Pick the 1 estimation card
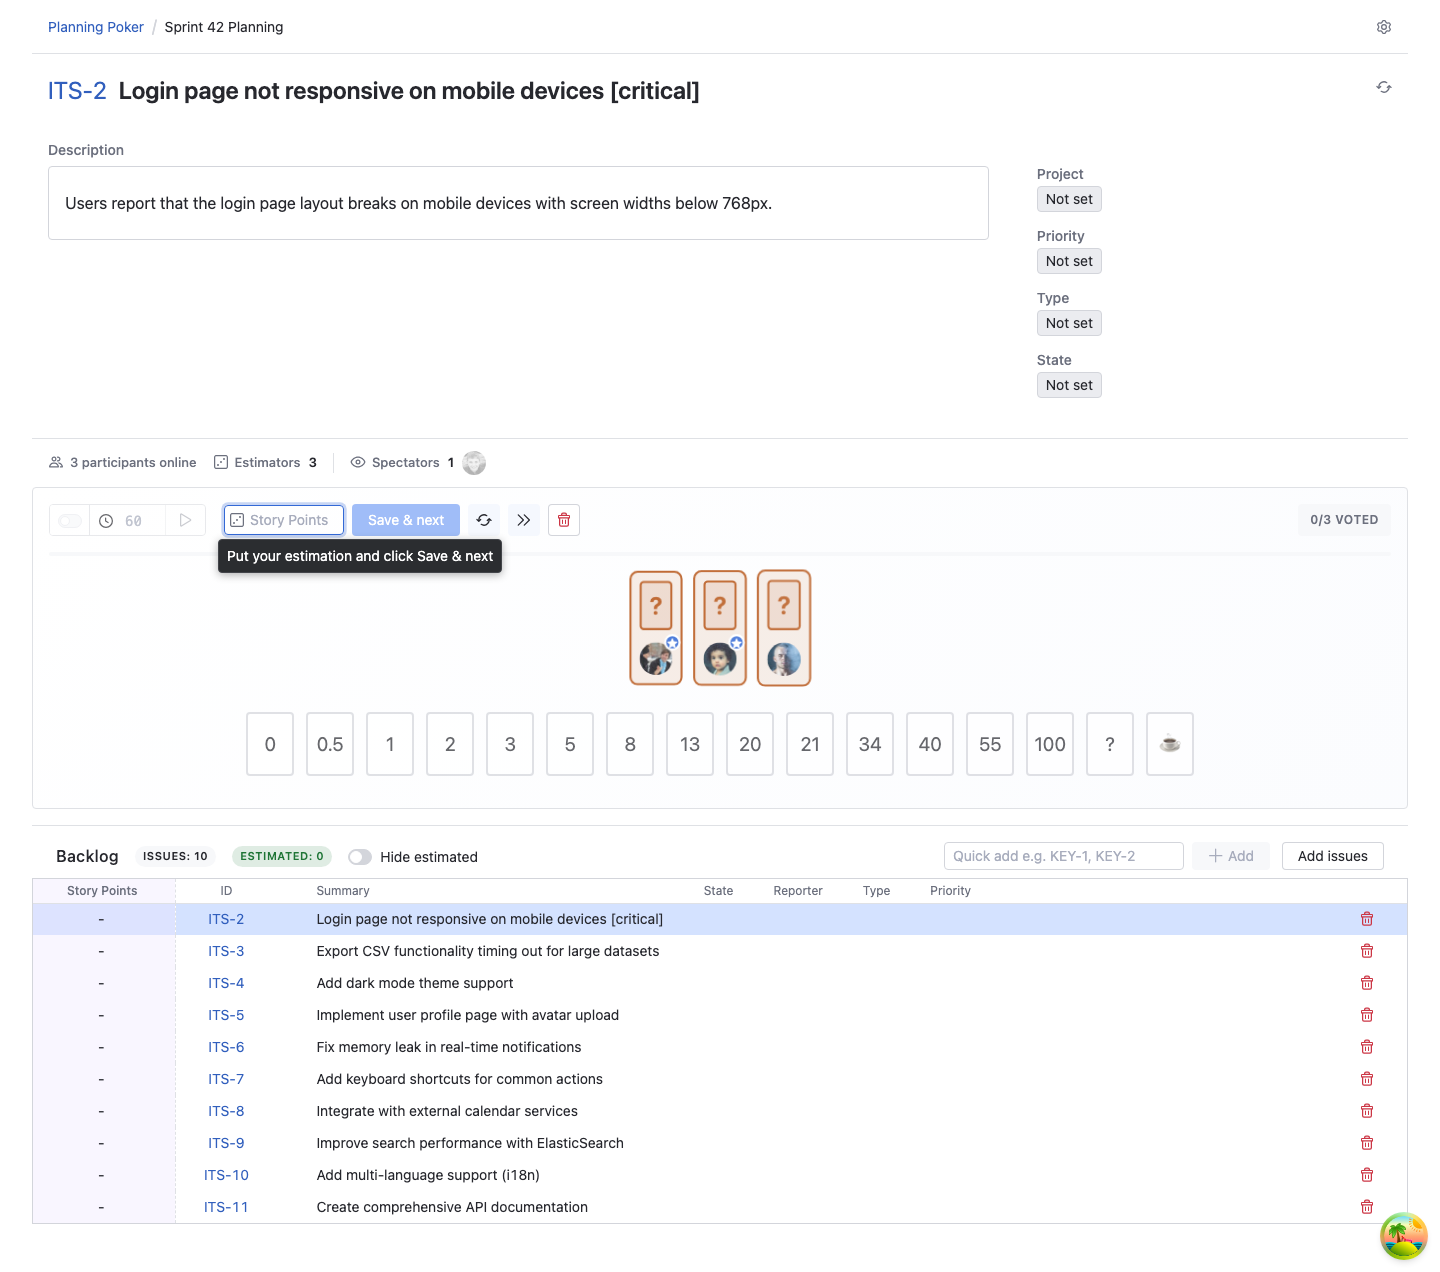This screenshot has width=1440, height=1272. 390,744
